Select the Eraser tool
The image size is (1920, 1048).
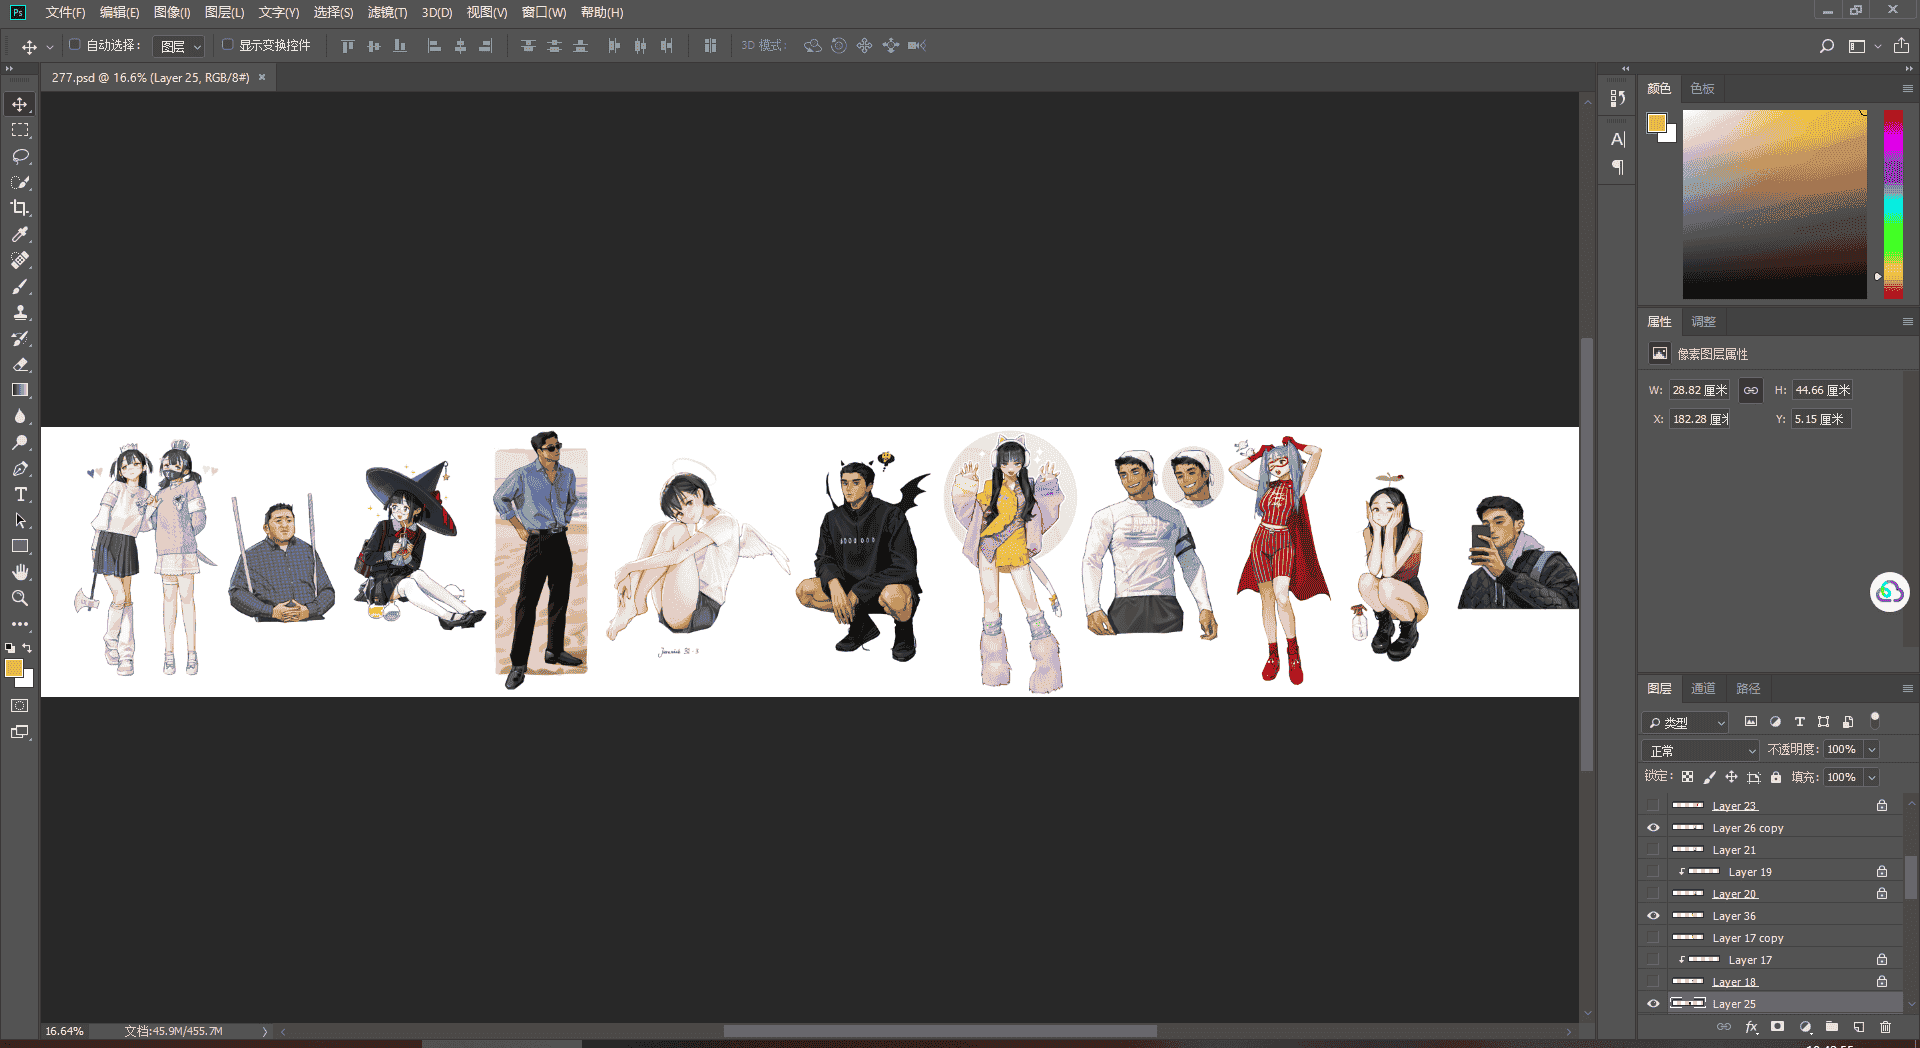(x=20, y=364)
